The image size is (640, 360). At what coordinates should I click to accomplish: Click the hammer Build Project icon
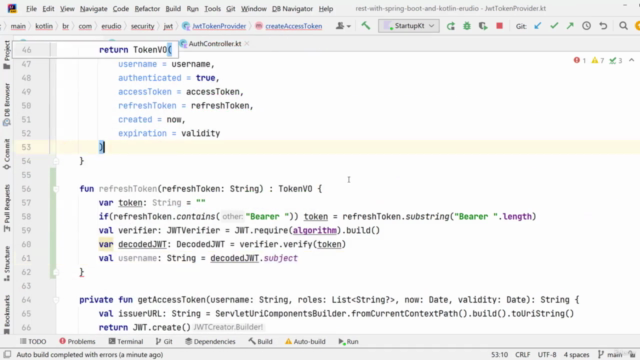(x=365, y=26)
